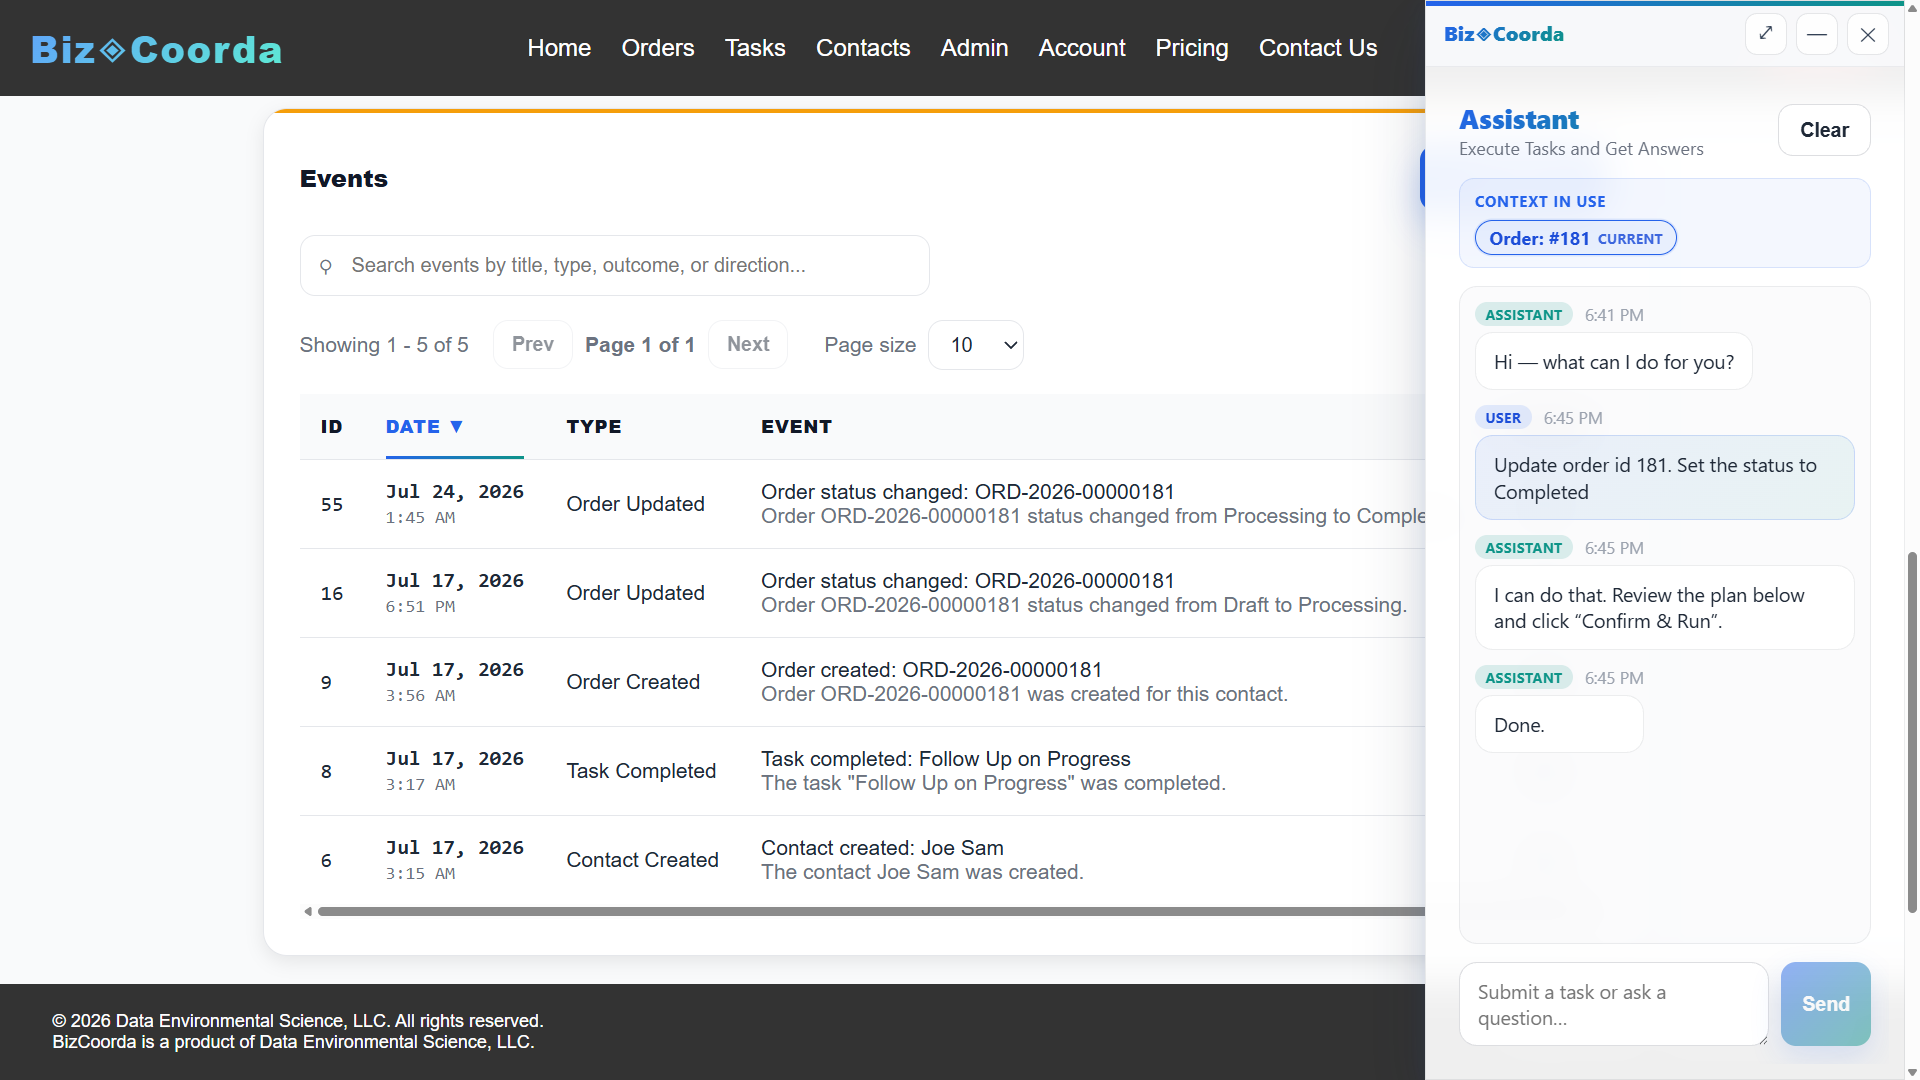
Task: Select event row with ID 55
Action: click(x=862, y=504)
